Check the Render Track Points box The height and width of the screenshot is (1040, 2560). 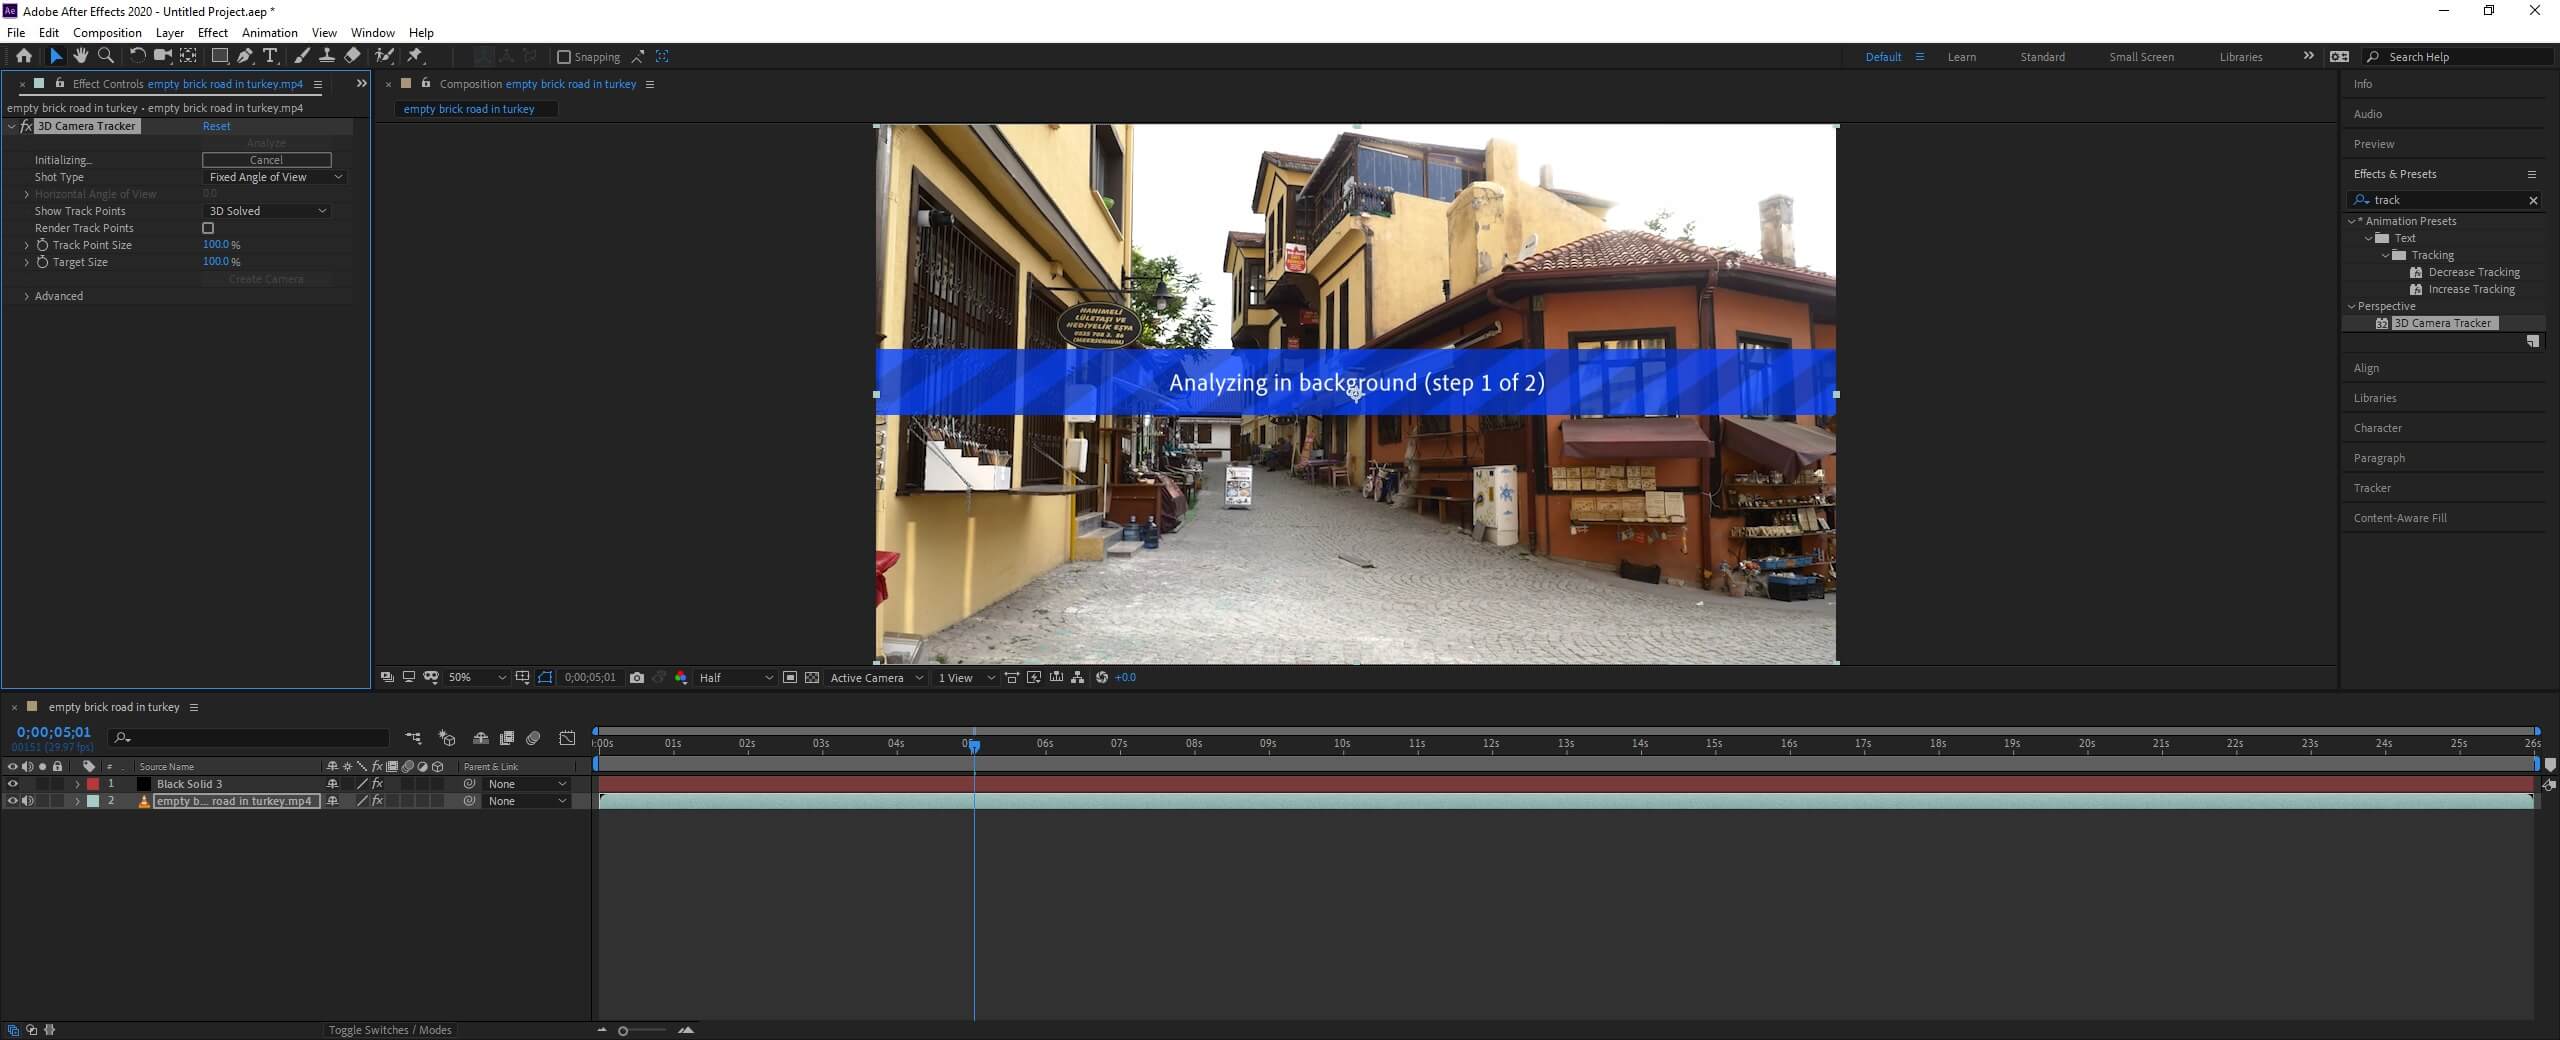click(x=208, y=228)
